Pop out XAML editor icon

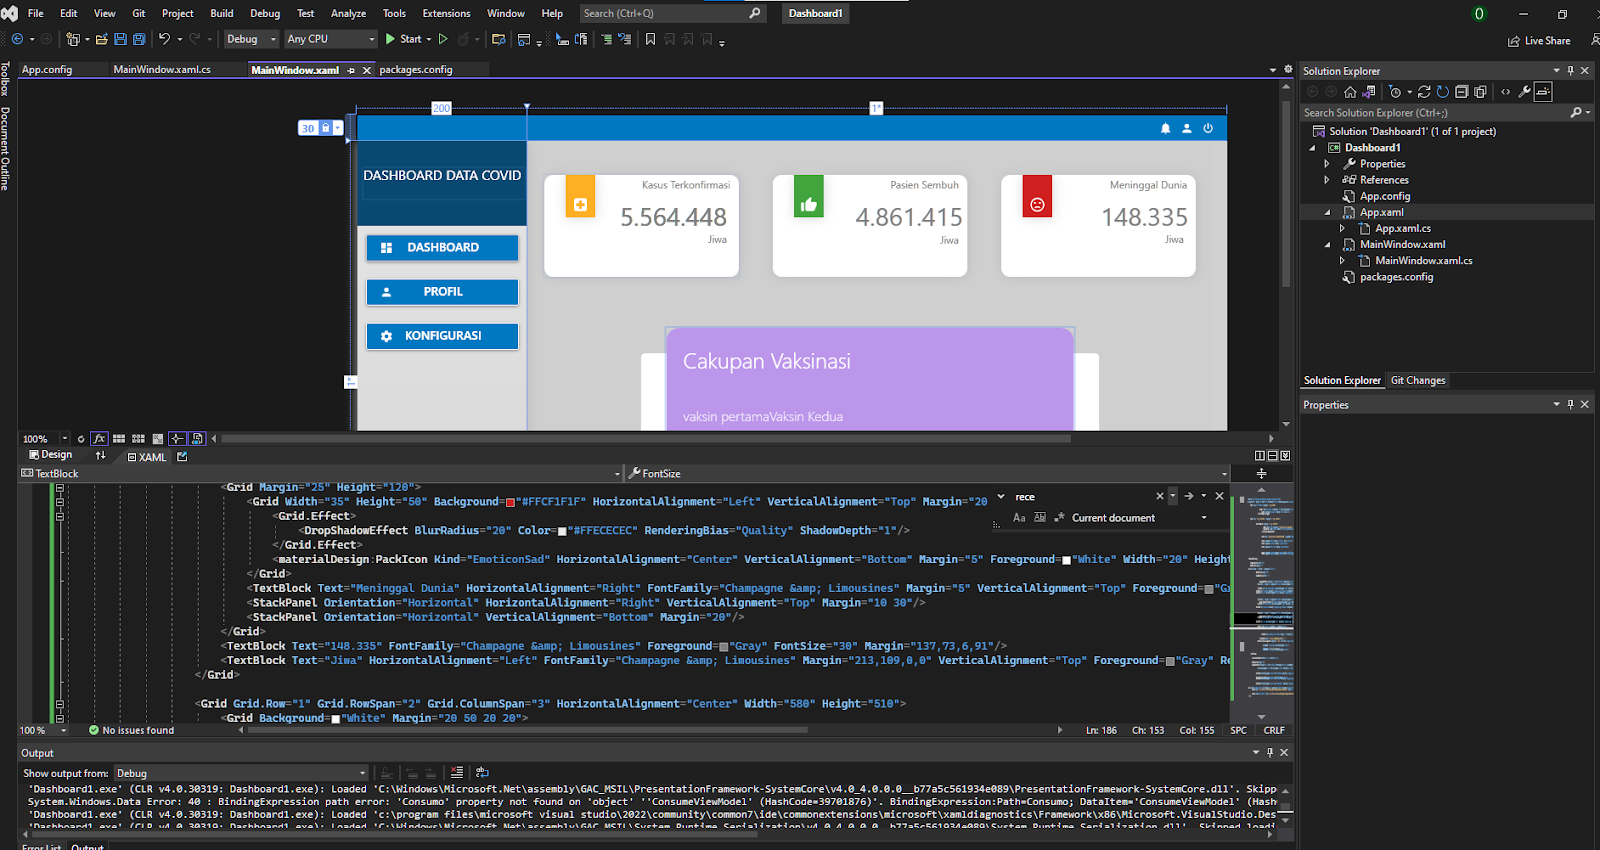182,457
